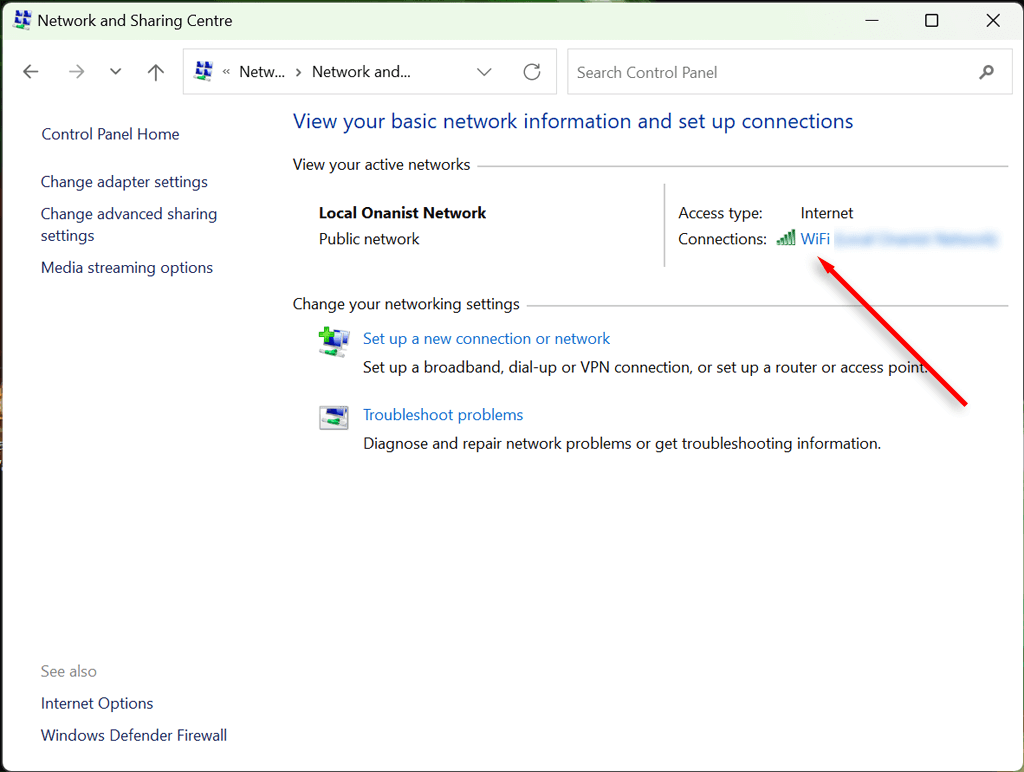Click the Back navigation arrow
This screenshot has height=772, width=1024.
pos(31,72)
